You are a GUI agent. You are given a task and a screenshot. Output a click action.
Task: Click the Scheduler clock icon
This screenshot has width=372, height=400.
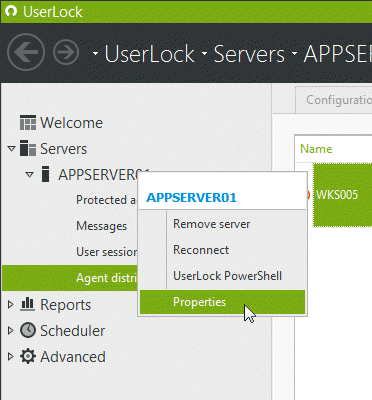tap(28, 330)
